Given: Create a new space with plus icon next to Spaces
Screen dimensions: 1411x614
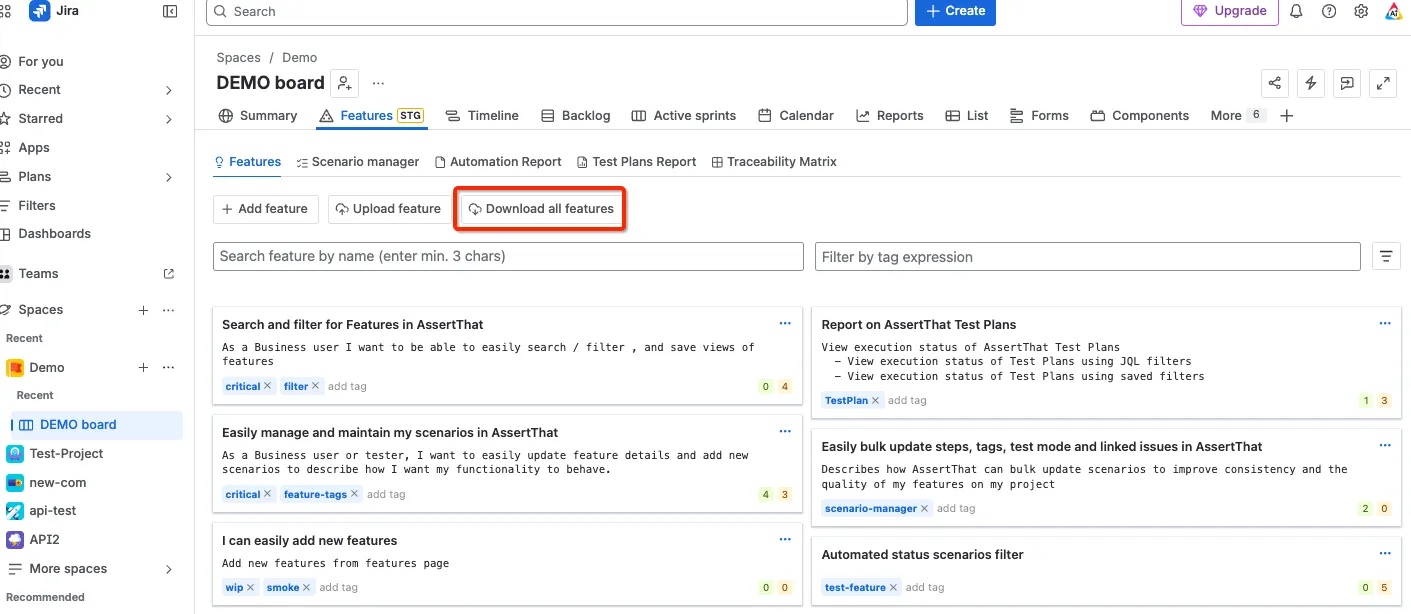Looking at the screenshot, I should click(x=143, y=310).
